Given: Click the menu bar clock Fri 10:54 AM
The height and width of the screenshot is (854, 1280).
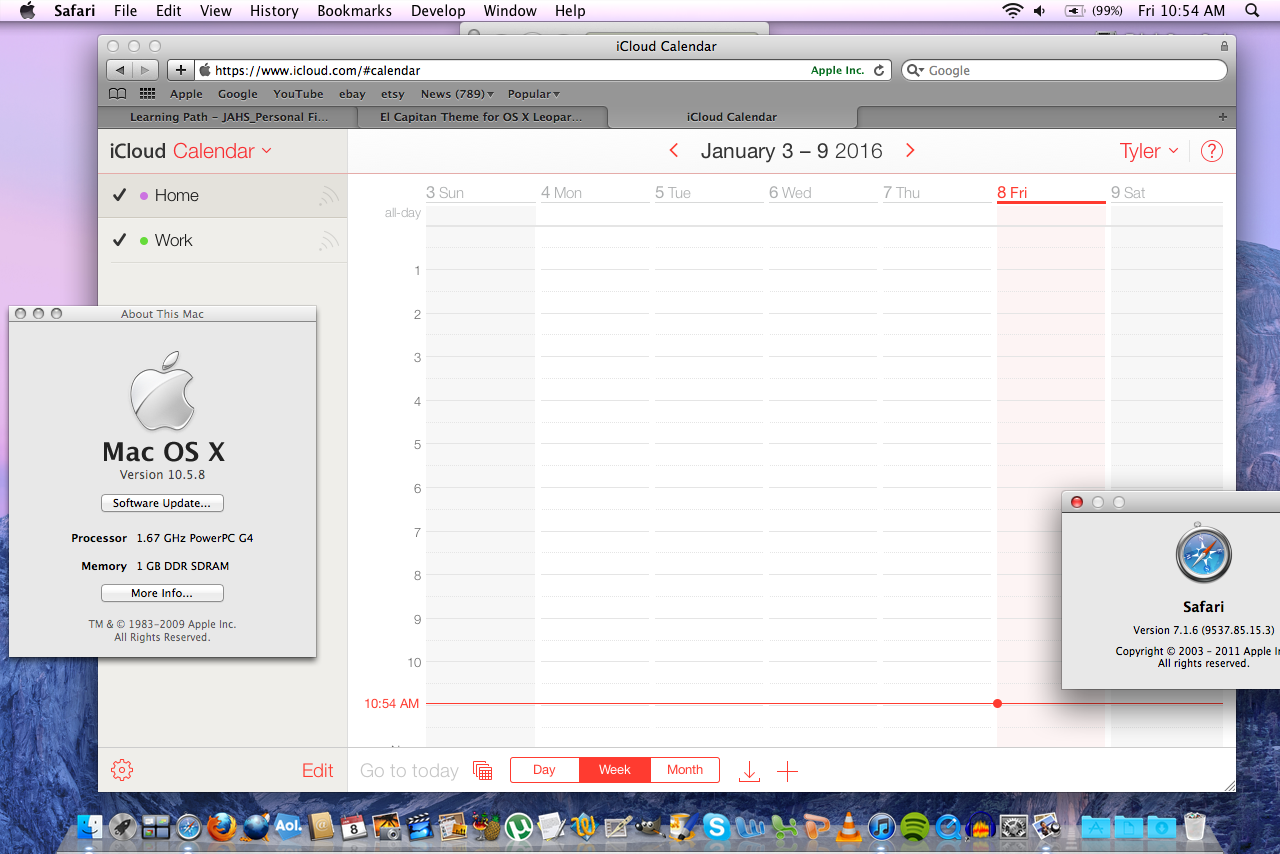Looking at the screenshot, I should (x=1181, y=11).
